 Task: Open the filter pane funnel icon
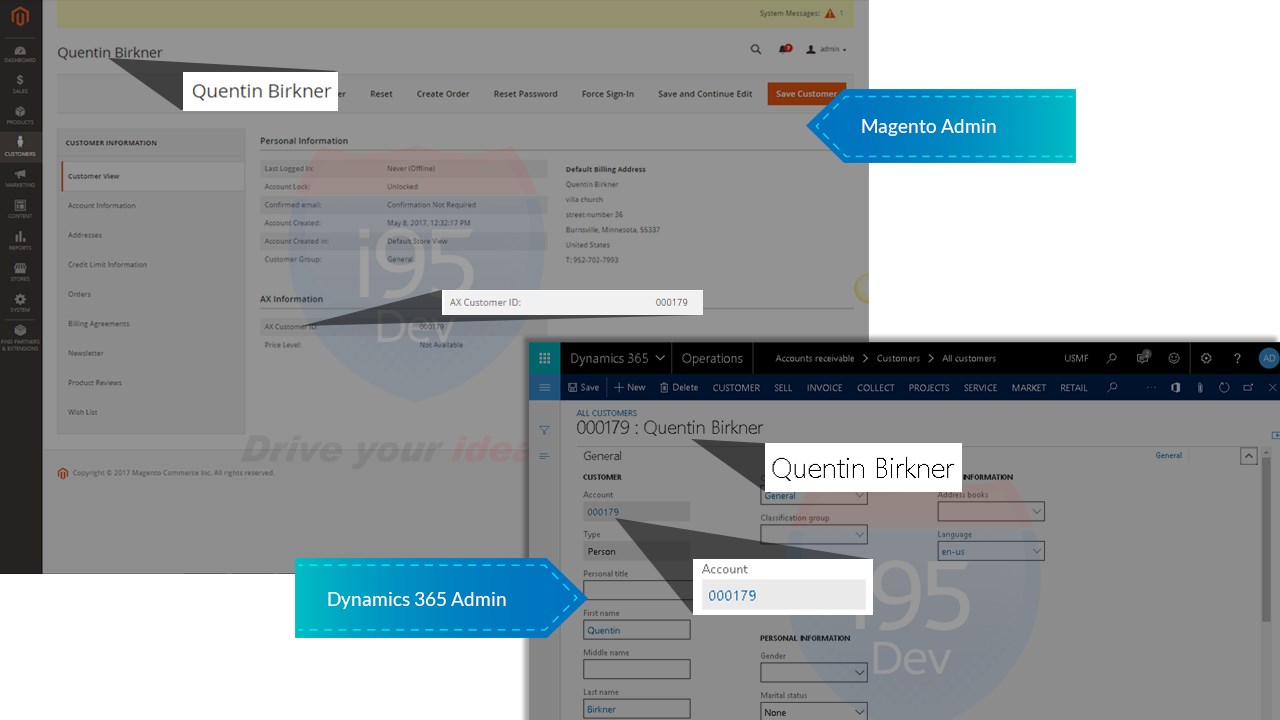pos(544,430)
